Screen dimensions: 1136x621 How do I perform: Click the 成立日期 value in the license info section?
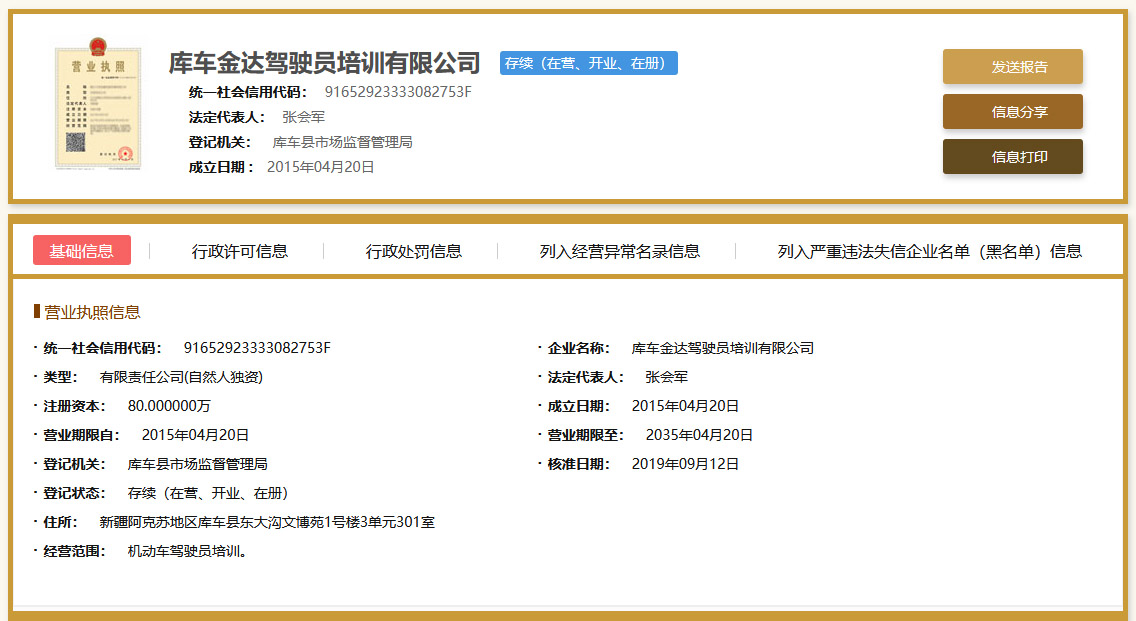tap(685, 406)
